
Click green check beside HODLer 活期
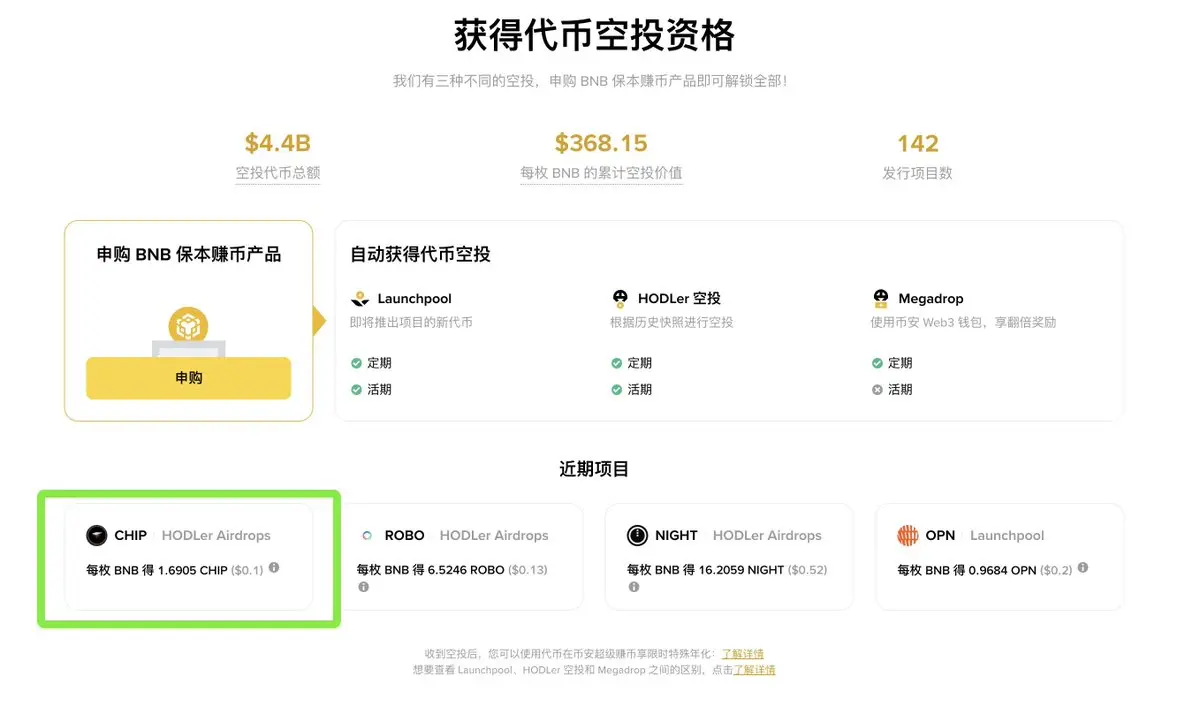[x=617, y=389]
